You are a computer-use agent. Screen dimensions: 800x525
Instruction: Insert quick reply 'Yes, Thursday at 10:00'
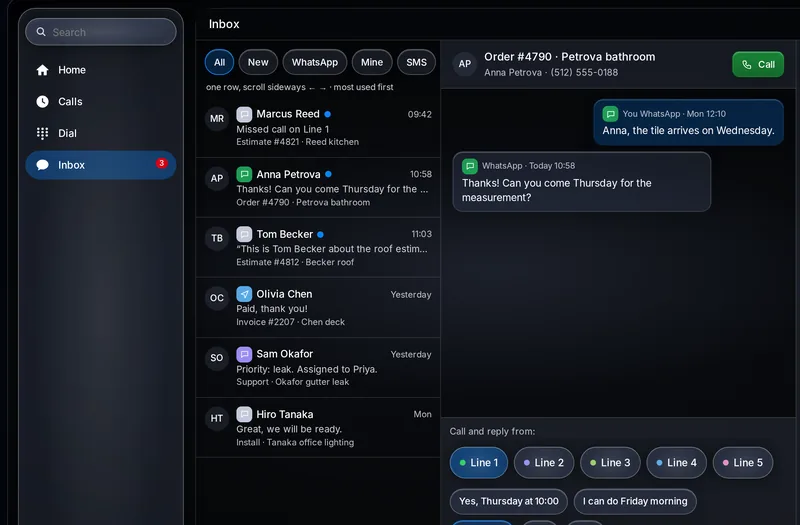(509, 502)
